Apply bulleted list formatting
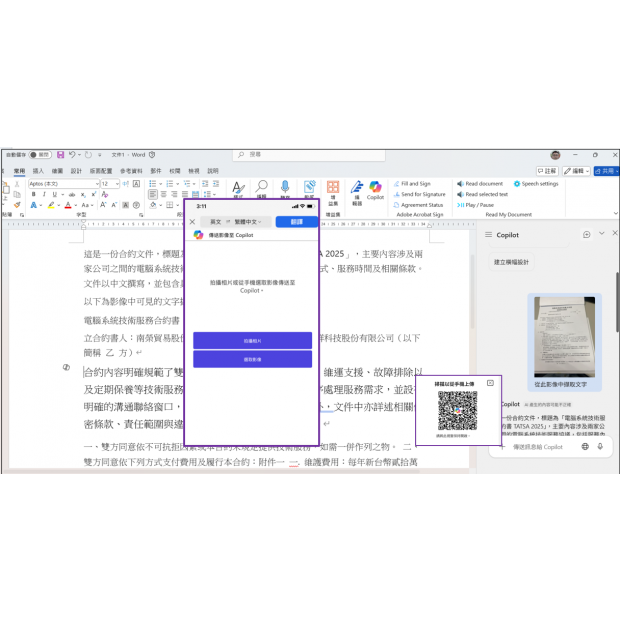Screen dimensions: 620x620 (x=153, y=183)
